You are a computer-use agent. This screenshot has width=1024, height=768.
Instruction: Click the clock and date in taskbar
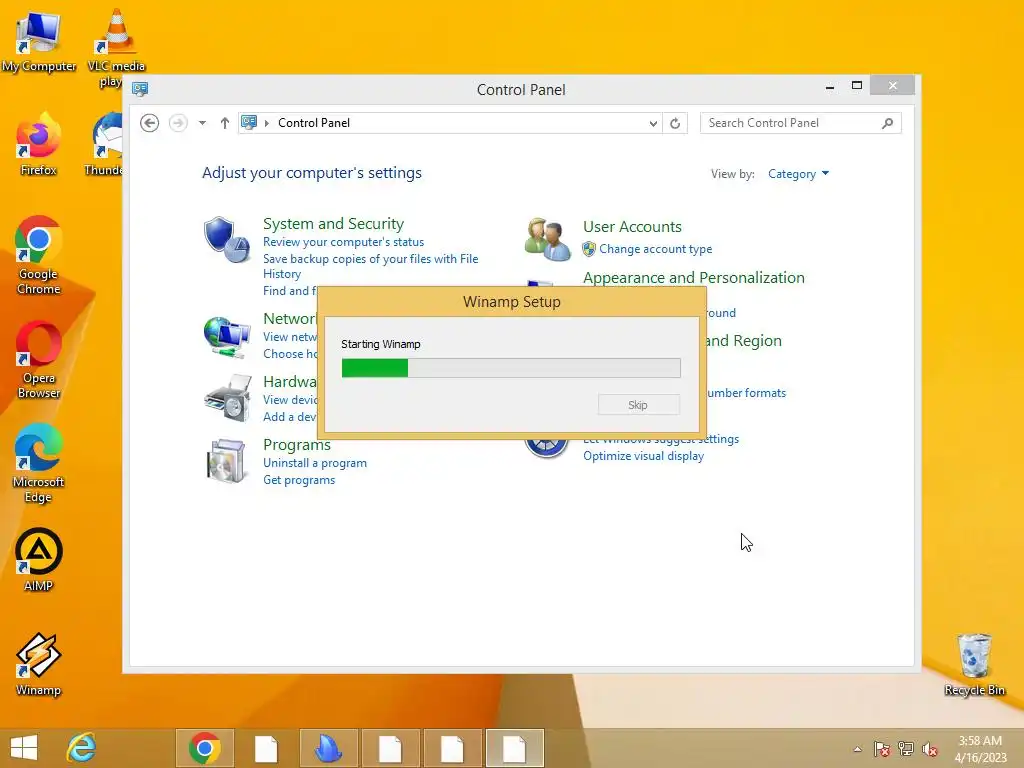980,749
